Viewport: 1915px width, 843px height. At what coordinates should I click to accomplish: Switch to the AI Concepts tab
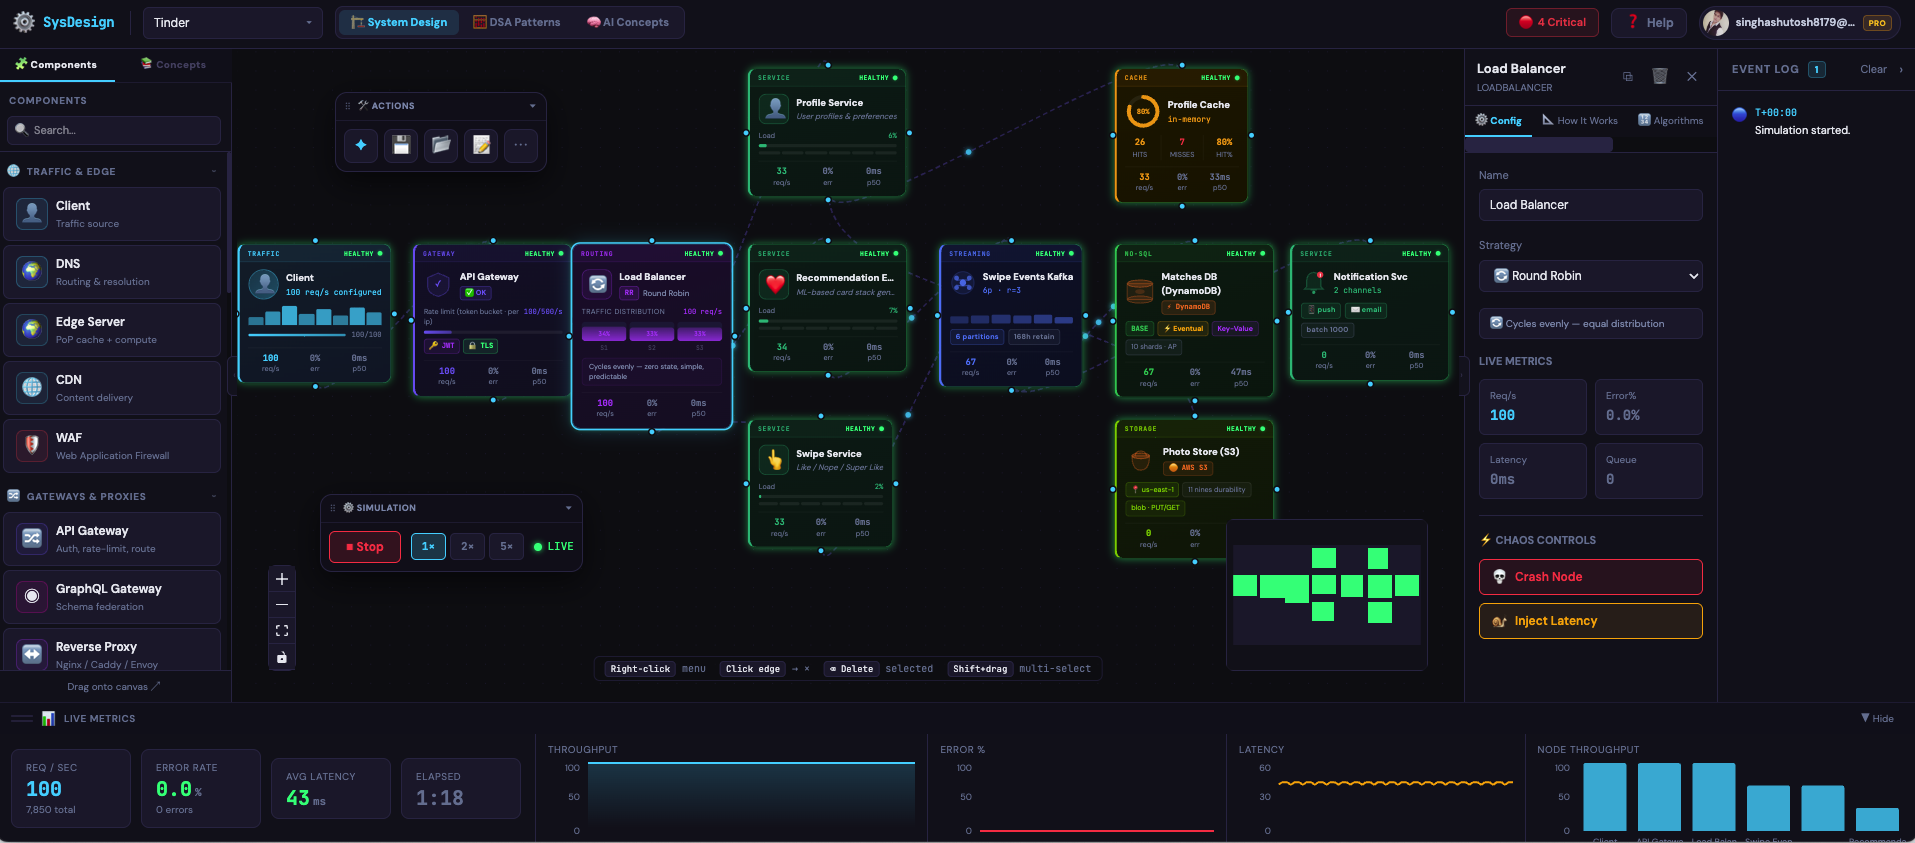click(628, 22)
